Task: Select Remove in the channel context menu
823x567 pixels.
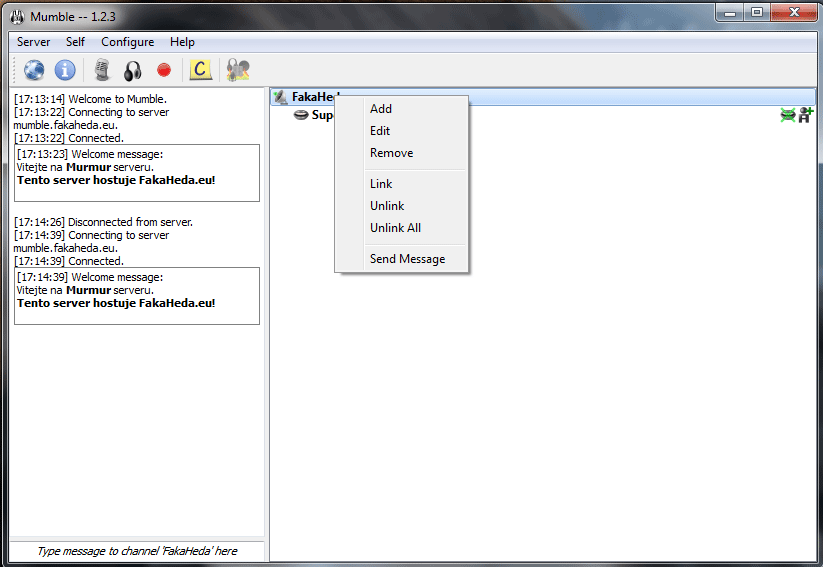Action: pos(402,153)
